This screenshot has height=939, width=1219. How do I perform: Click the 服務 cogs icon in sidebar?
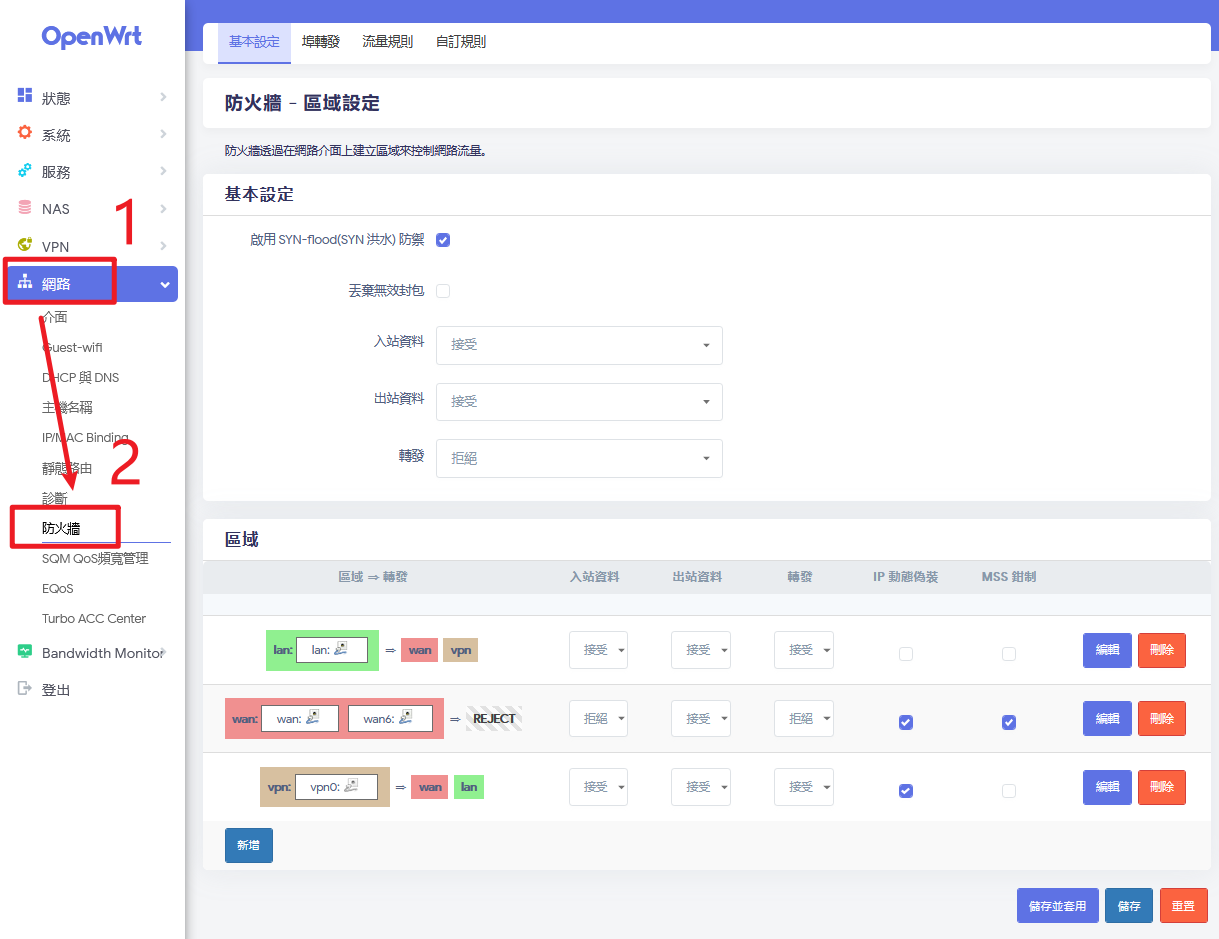[x=25, y=170]
